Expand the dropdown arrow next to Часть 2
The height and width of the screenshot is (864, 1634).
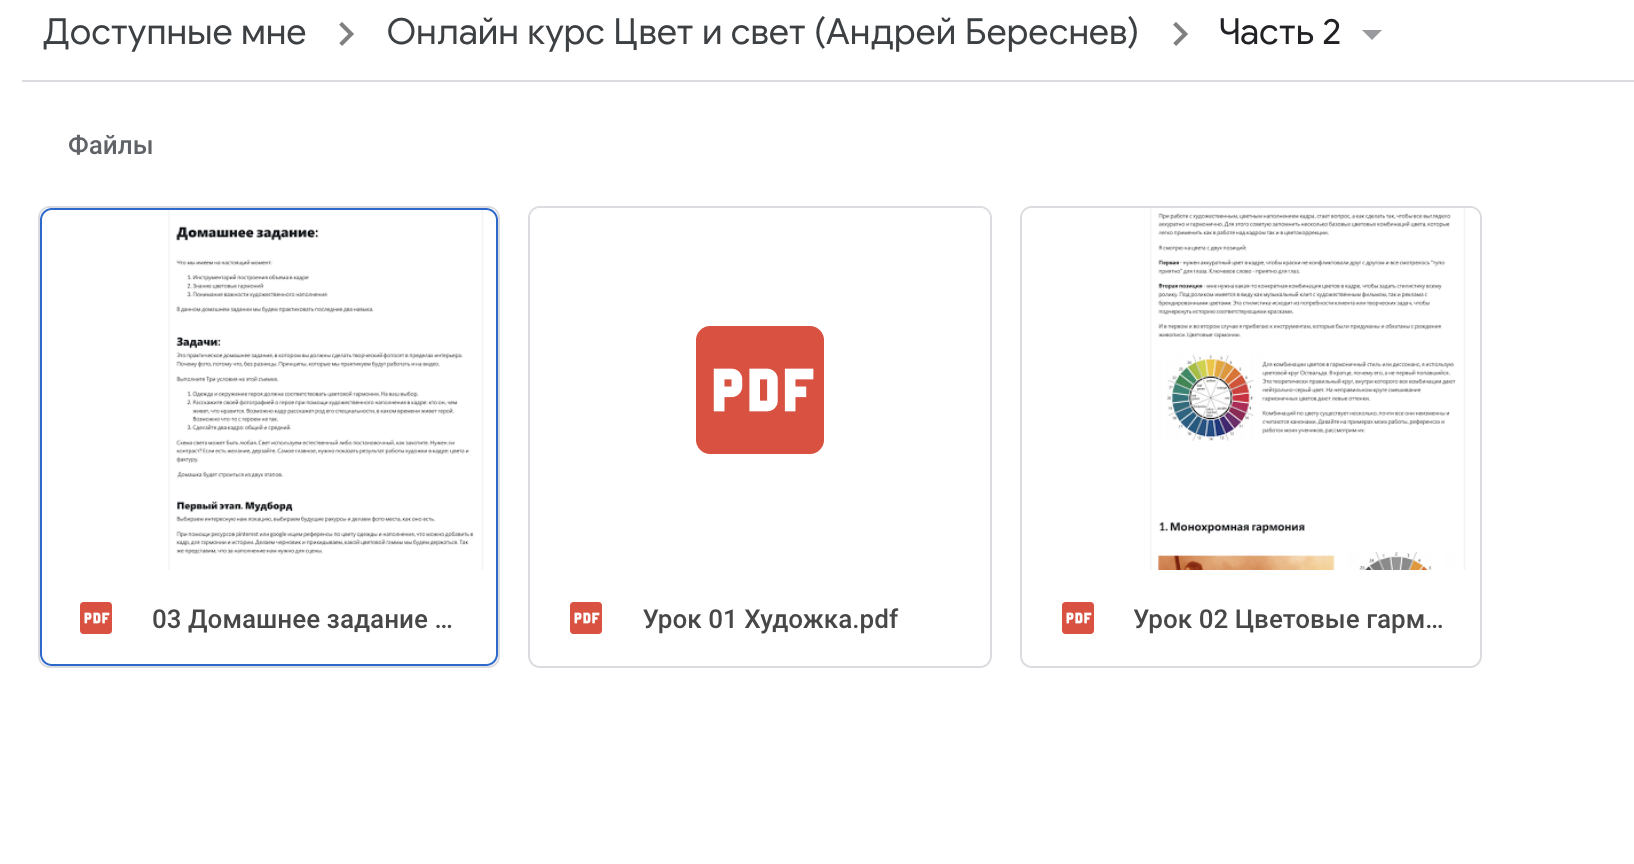pyautogui.click(x=1372, y=34)
